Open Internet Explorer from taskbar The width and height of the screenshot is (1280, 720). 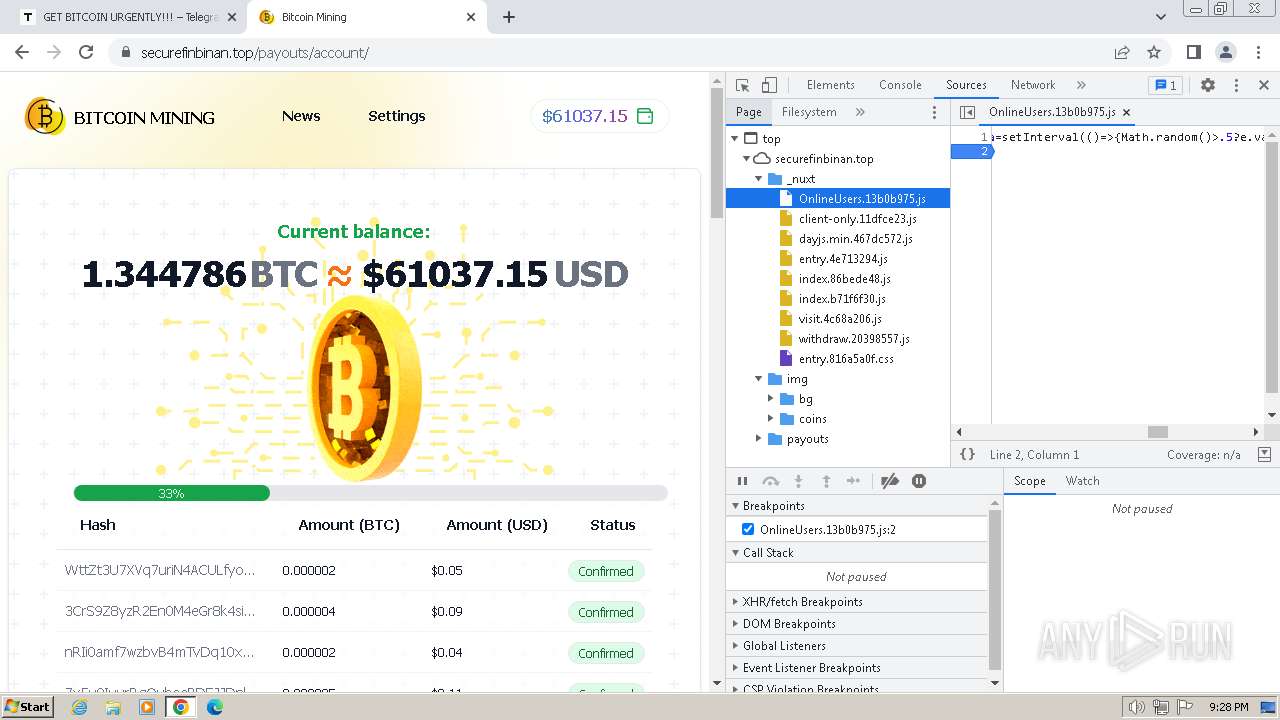pyautogui.click(x=79, y=706)
